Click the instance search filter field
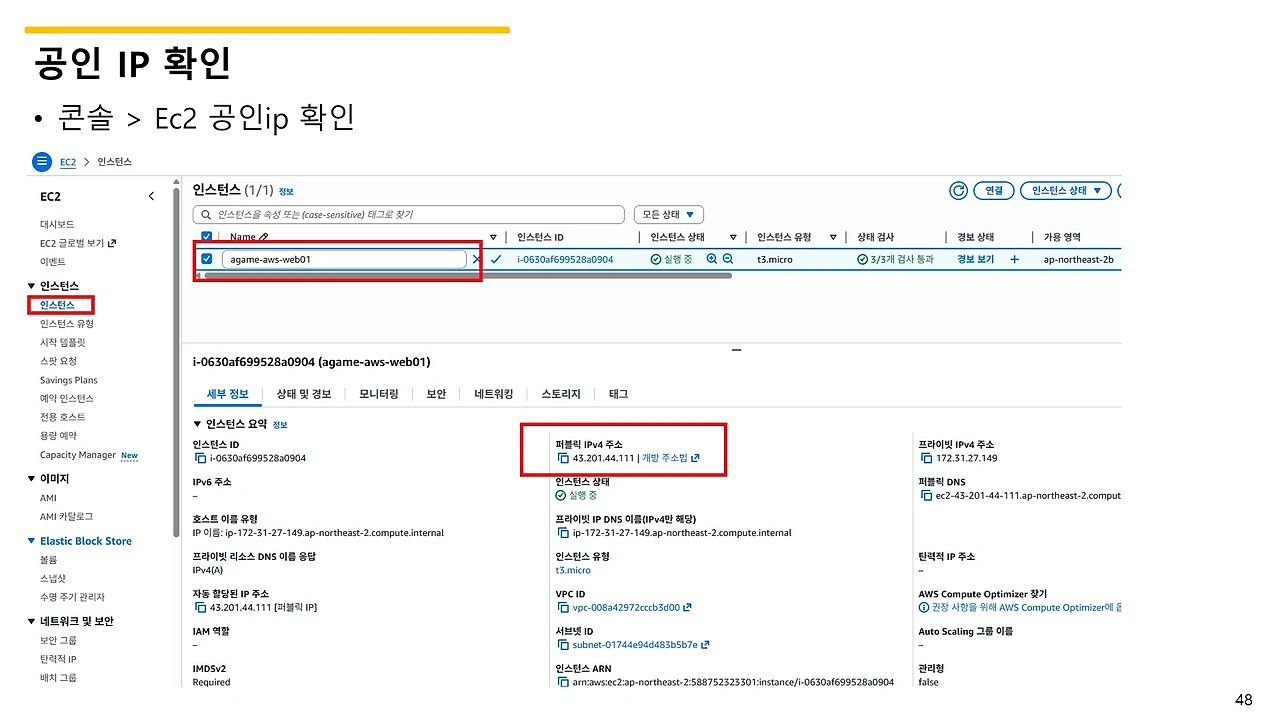 click(x=409, y=214)
